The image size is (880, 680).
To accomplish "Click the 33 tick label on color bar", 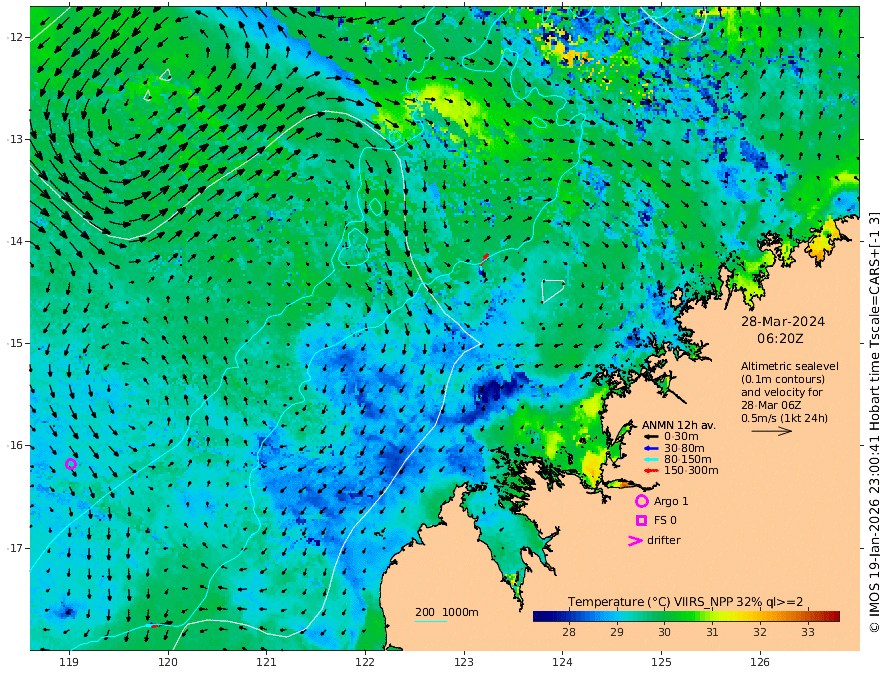I will [808, 632].
